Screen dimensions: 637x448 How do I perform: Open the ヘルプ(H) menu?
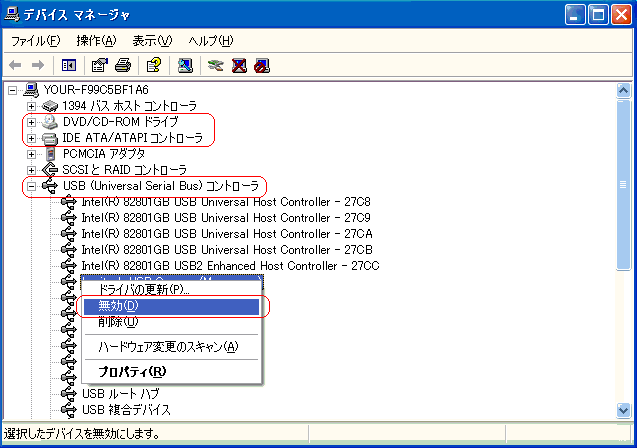[x=211, y=41]
